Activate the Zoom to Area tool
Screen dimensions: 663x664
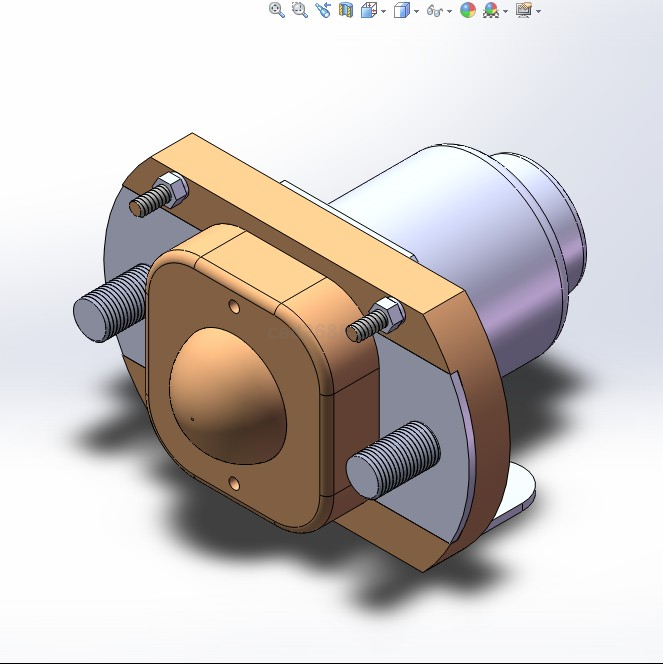pyautogui.click(x=299, y=10)
